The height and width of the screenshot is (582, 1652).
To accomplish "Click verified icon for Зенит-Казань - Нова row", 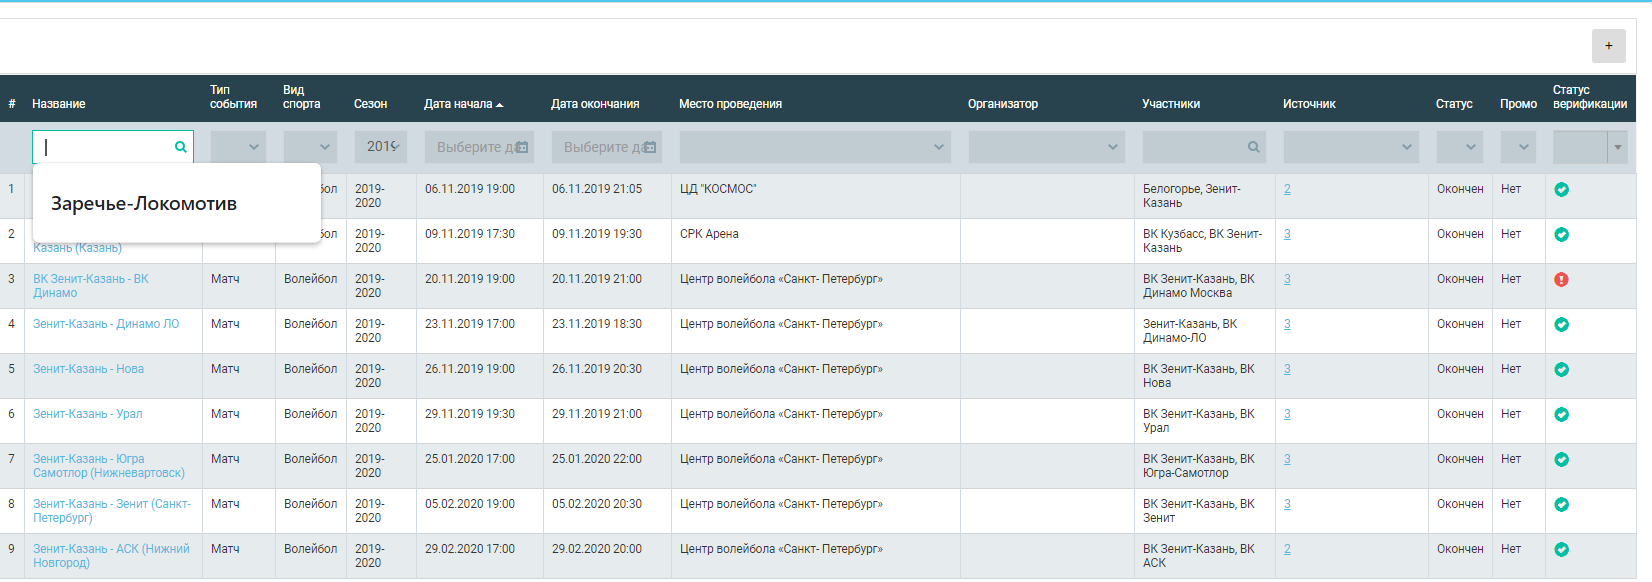I will pyautogui.click(x=1561, y=369).
